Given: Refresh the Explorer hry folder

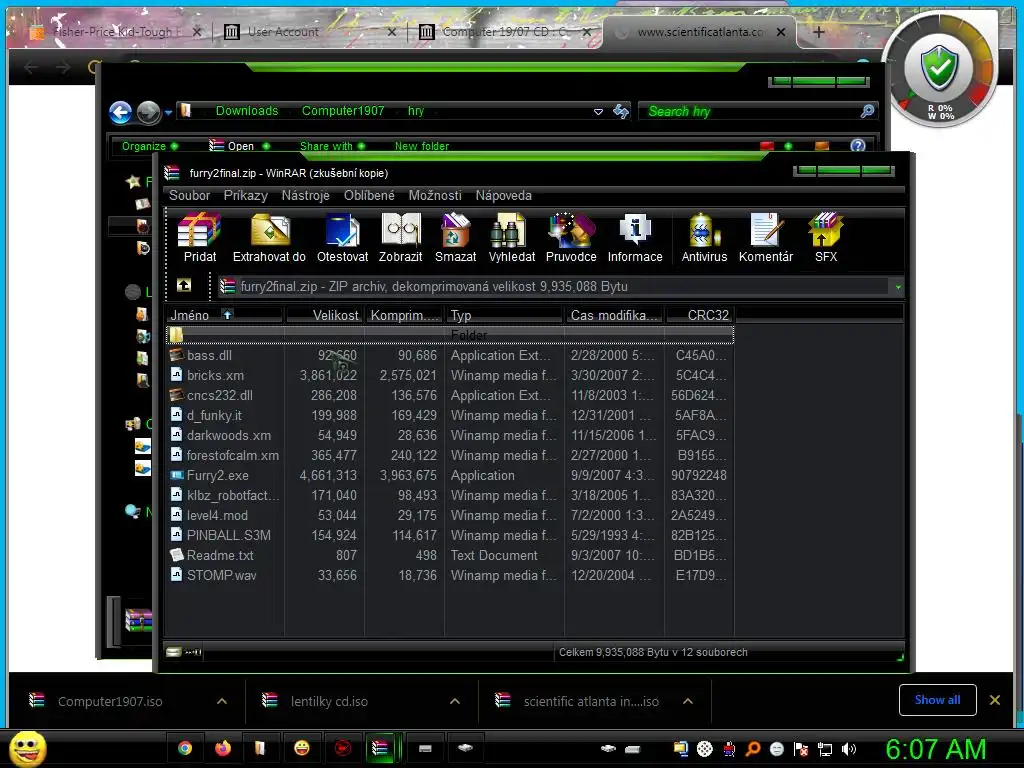Looking at the screenshot, I should [621, 112].
